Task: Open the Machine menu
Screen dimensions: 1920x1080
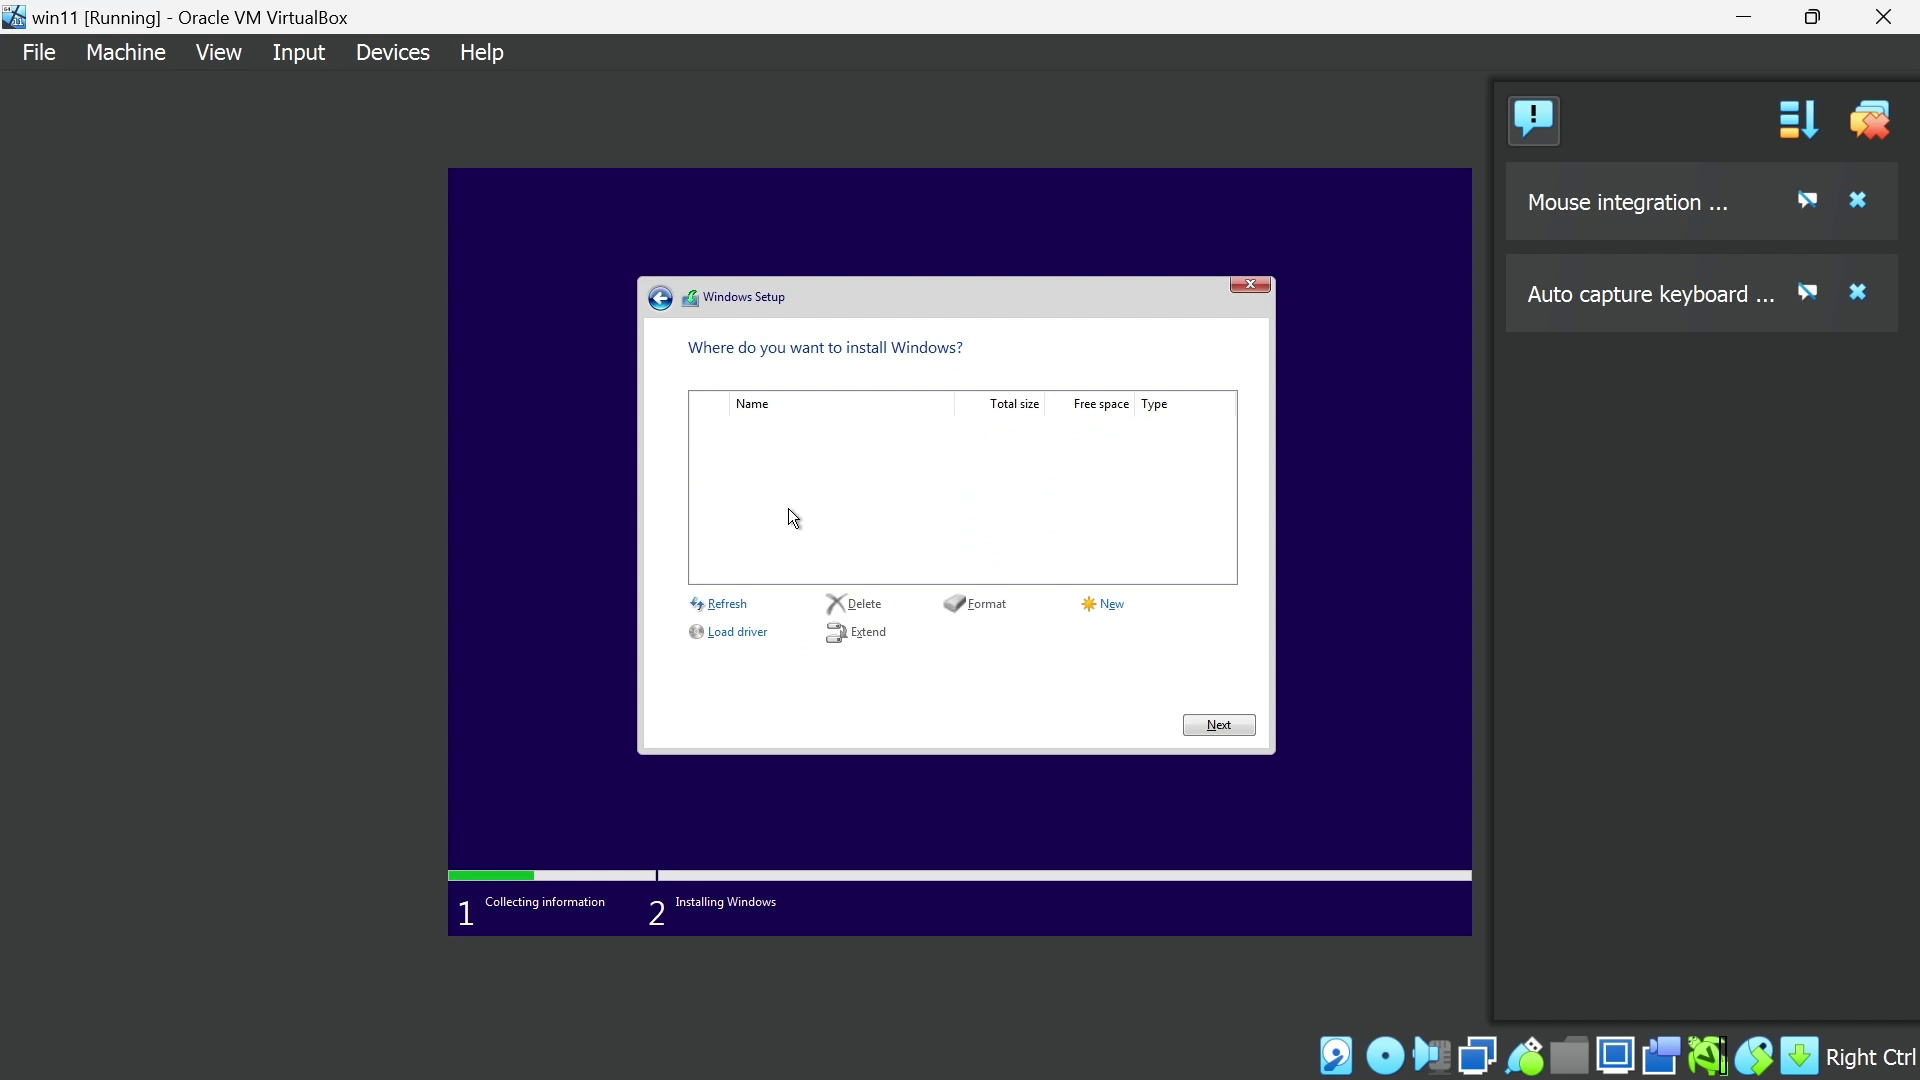Action: [125, 52]
